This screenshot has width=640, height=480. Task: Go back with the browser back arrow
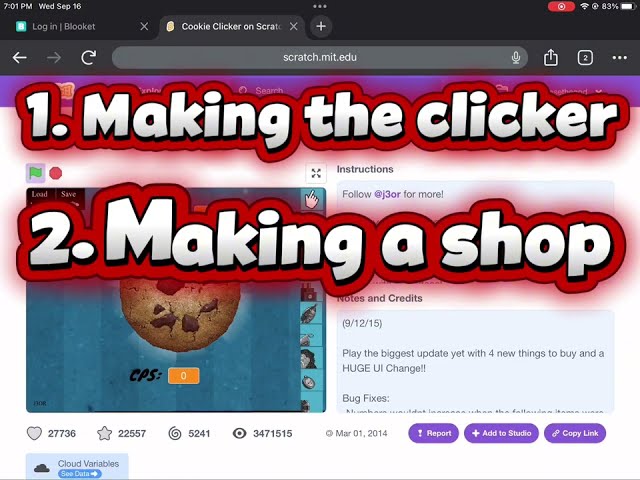20,58
